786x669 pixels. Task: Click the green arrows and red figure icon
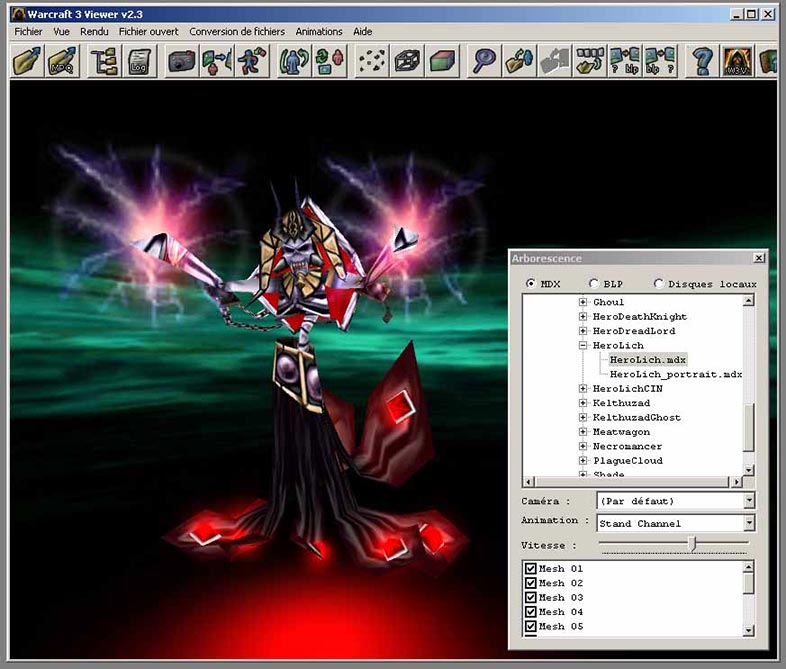tap(329, 61)
